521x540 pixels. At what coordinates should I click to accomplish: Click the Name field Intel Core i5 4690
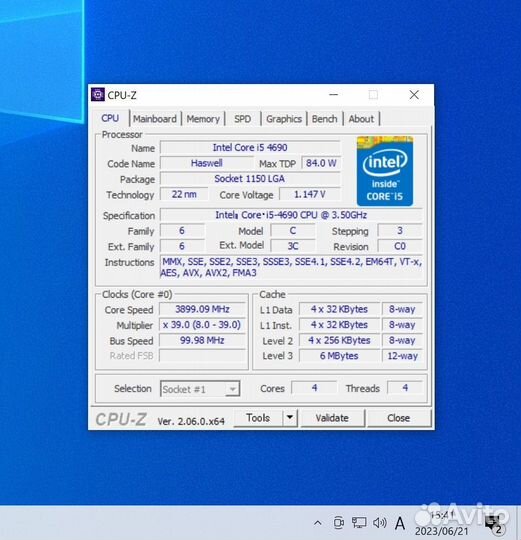click(x=250, y=148)
